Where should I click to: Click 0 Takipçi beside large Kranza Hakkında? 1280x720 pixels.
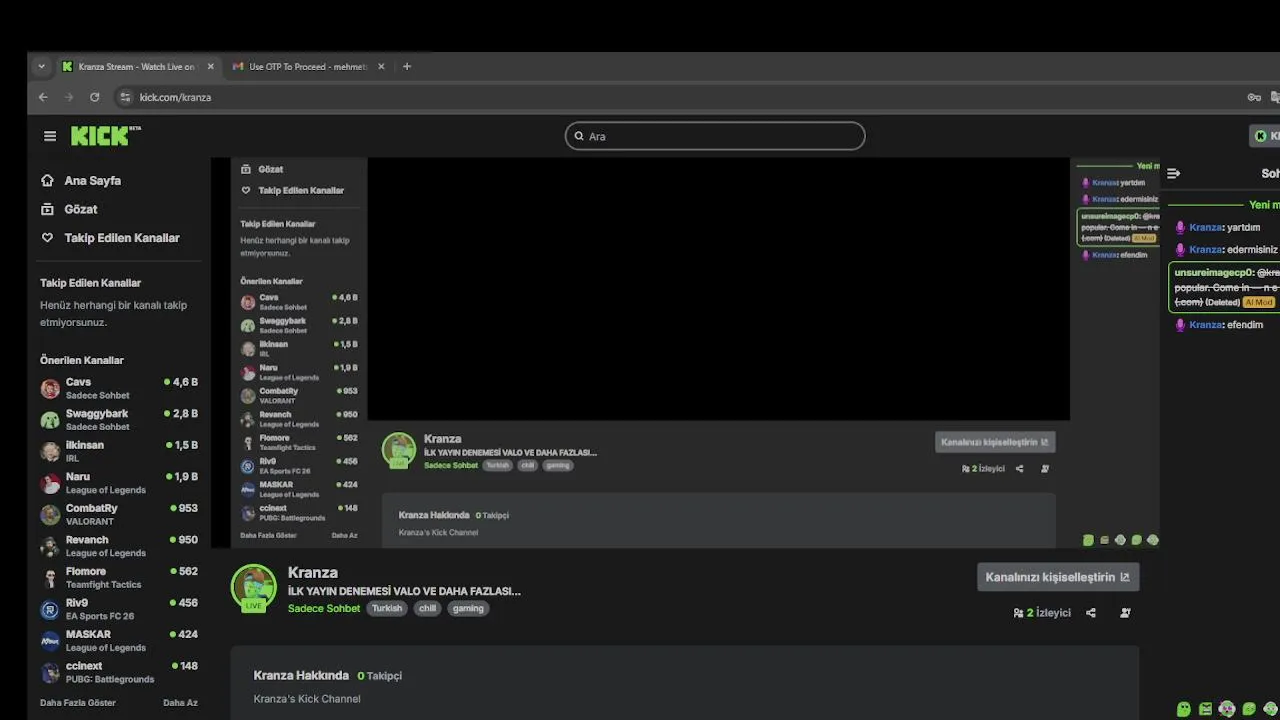click(380, 676)
